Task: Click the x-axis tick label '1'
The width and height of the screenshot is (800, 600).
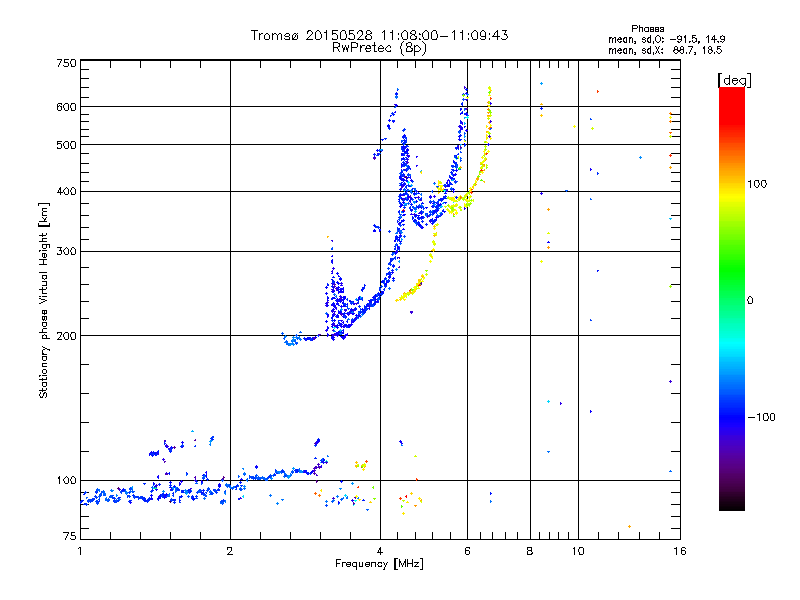Action: pyautogui.click(x=80, y=551)
